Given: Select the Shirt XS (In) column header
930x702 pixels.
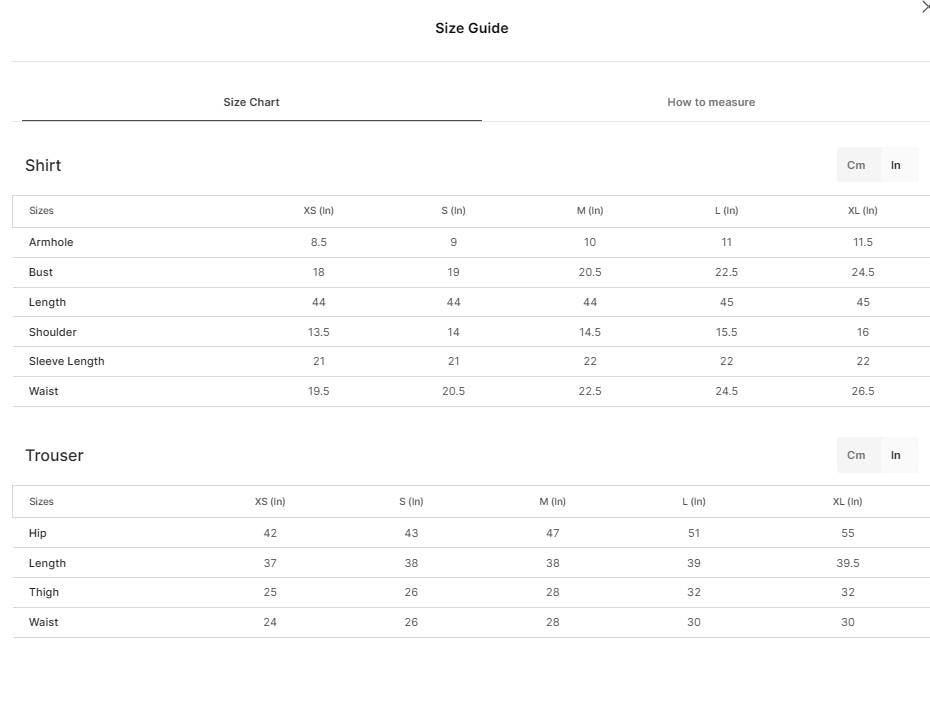Looking at the screenshot, I should point(319,210).
